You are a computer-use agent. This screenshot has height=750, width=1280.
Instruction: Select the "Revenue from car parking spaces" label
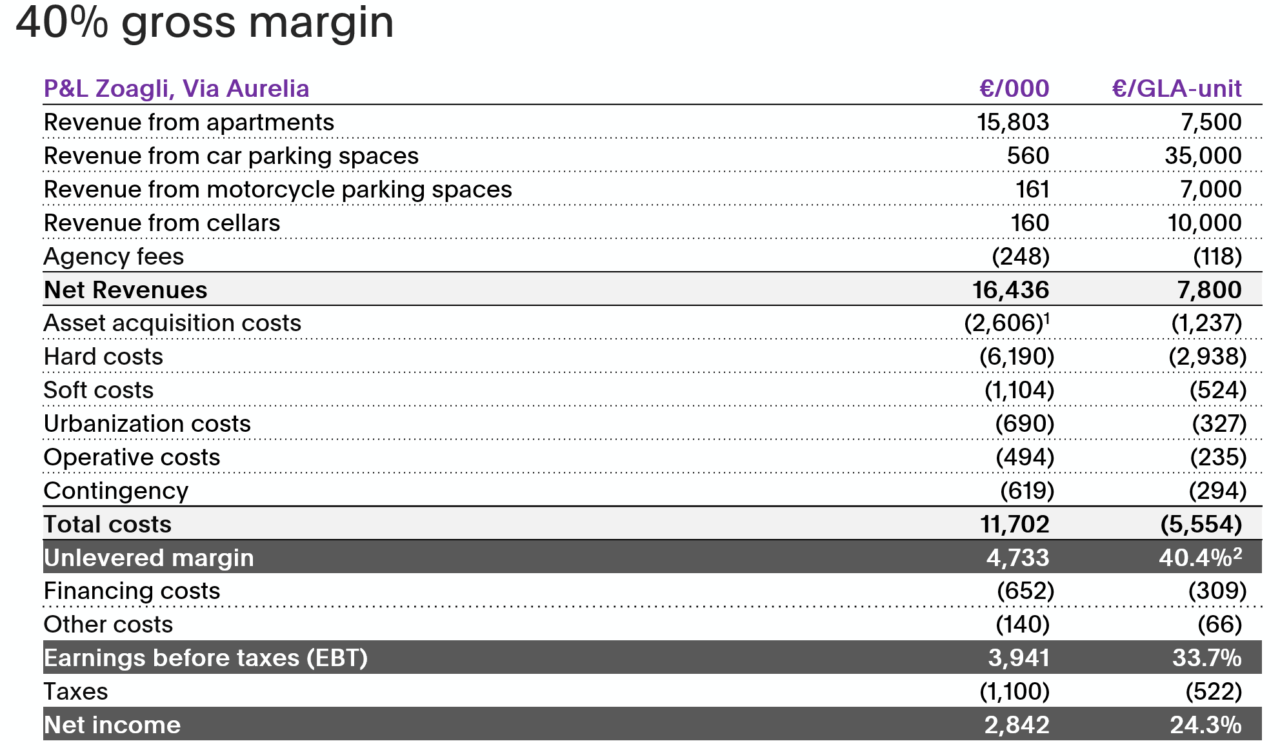pos(231,156)
